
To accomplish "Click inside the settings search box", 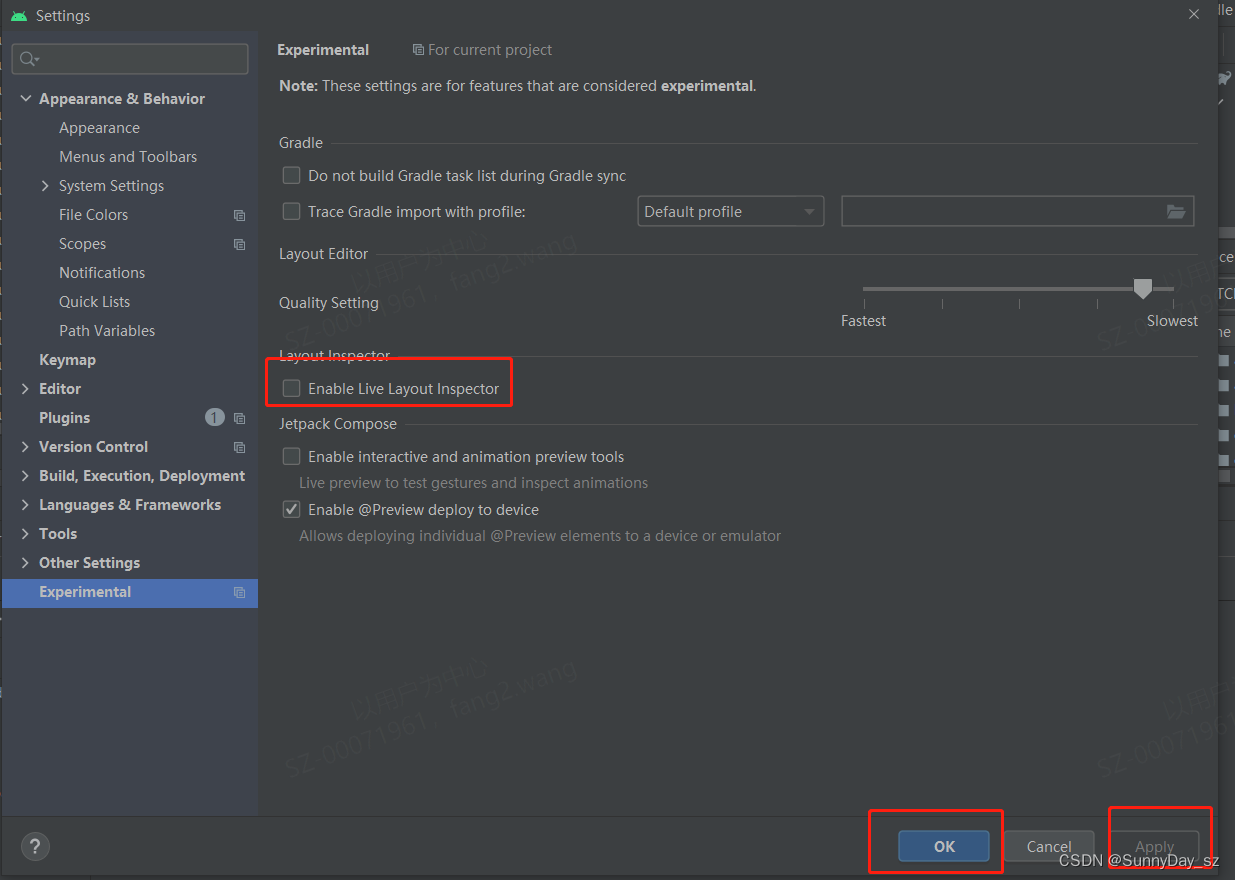I will pos(130,59).
